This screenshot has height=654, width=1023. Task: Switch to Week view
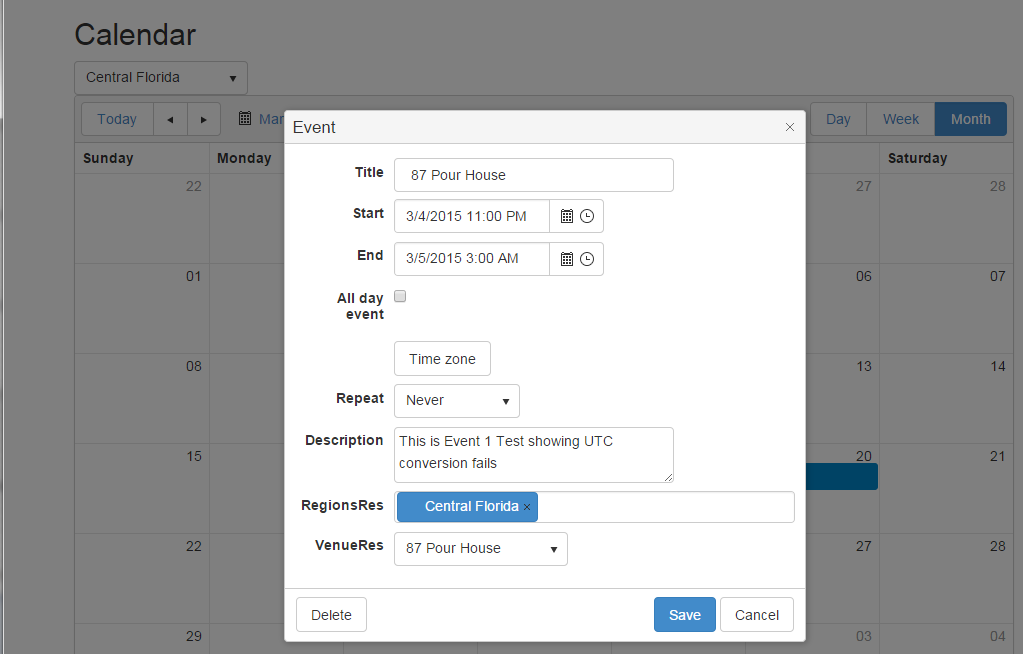click(x=900, y=119)
